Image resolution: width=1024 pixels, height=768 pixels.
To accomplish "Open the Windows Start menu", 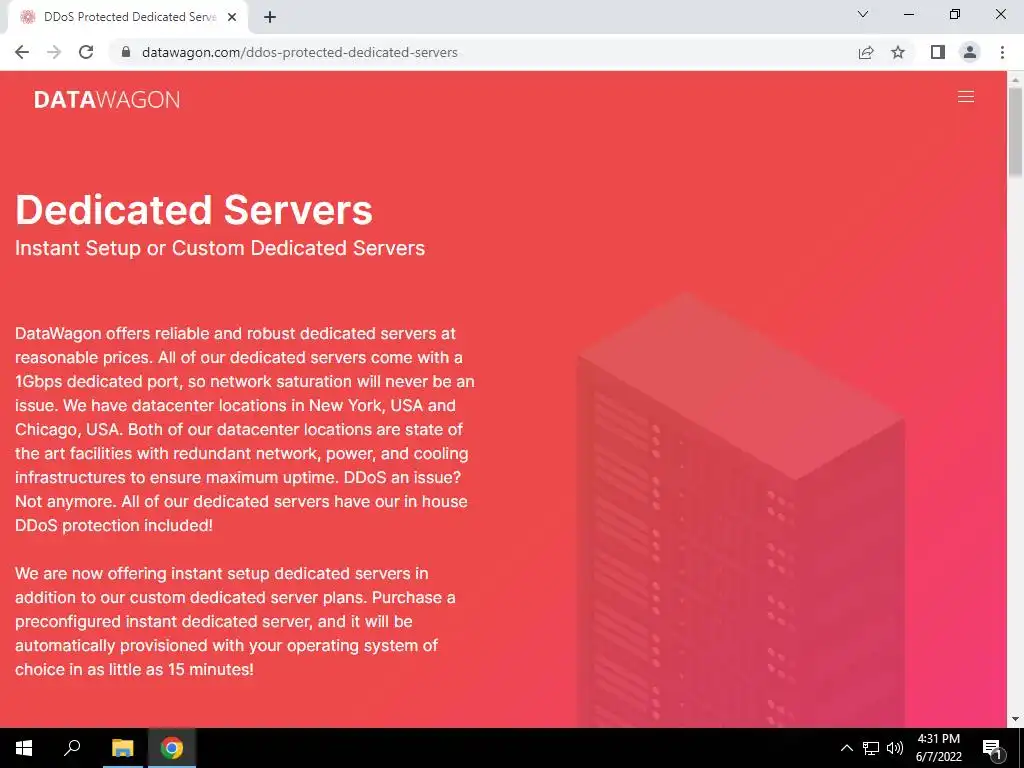I will coord(24,748).
